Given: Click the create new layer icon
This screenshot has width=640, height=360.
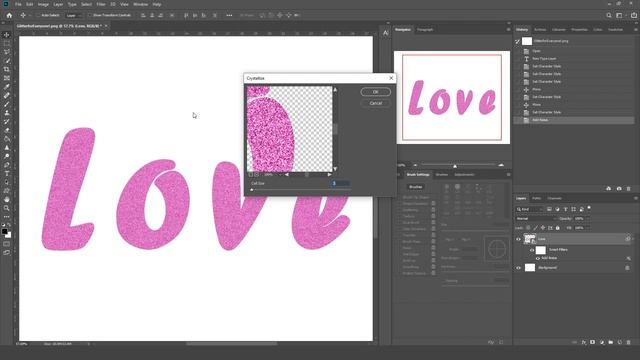Looking at the screenshot, I should pos(620,342).
